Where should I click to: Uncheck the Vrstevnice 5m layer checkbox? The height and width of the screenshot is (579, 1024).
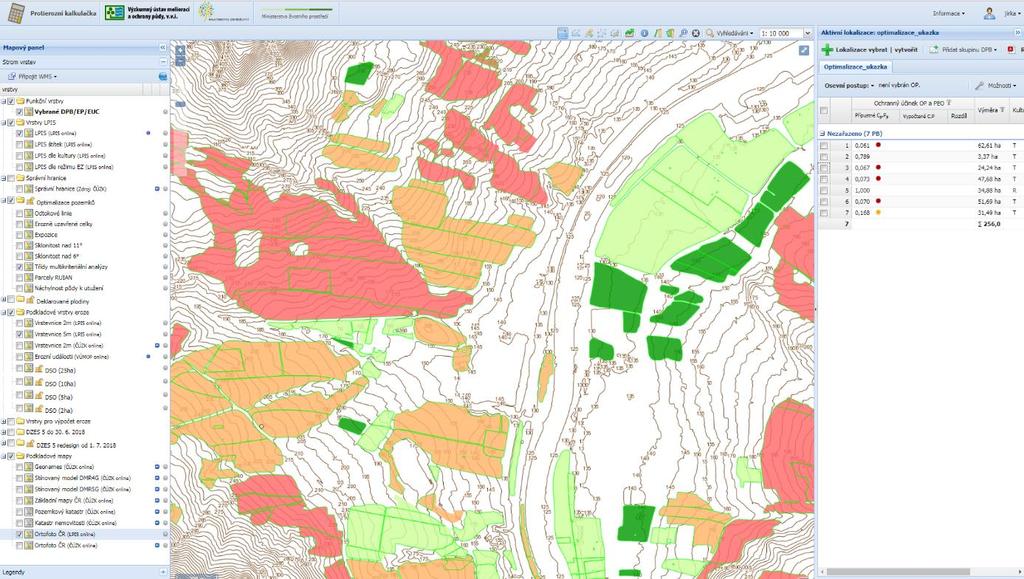click(20, 334)
